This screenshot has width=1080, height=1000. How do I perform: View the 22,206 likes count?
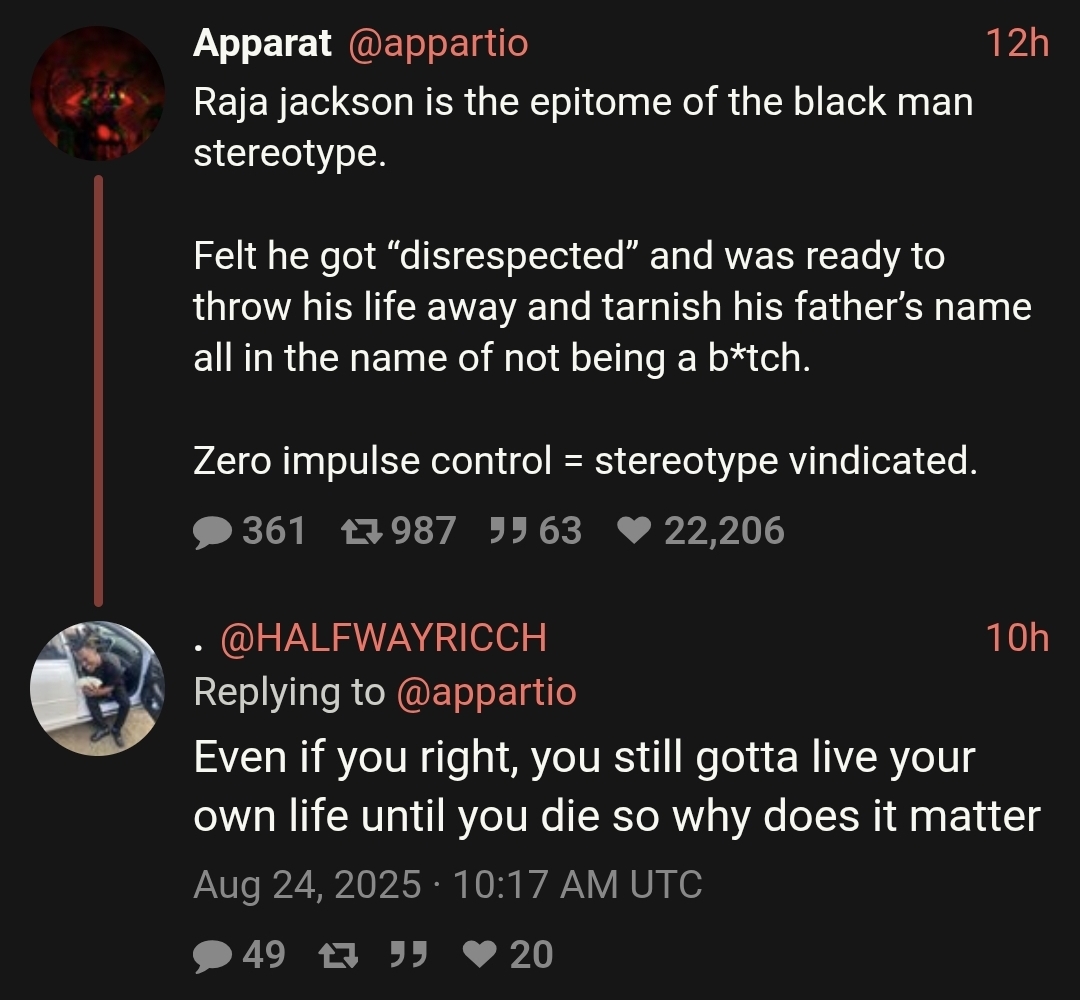(x=725, y=531)
